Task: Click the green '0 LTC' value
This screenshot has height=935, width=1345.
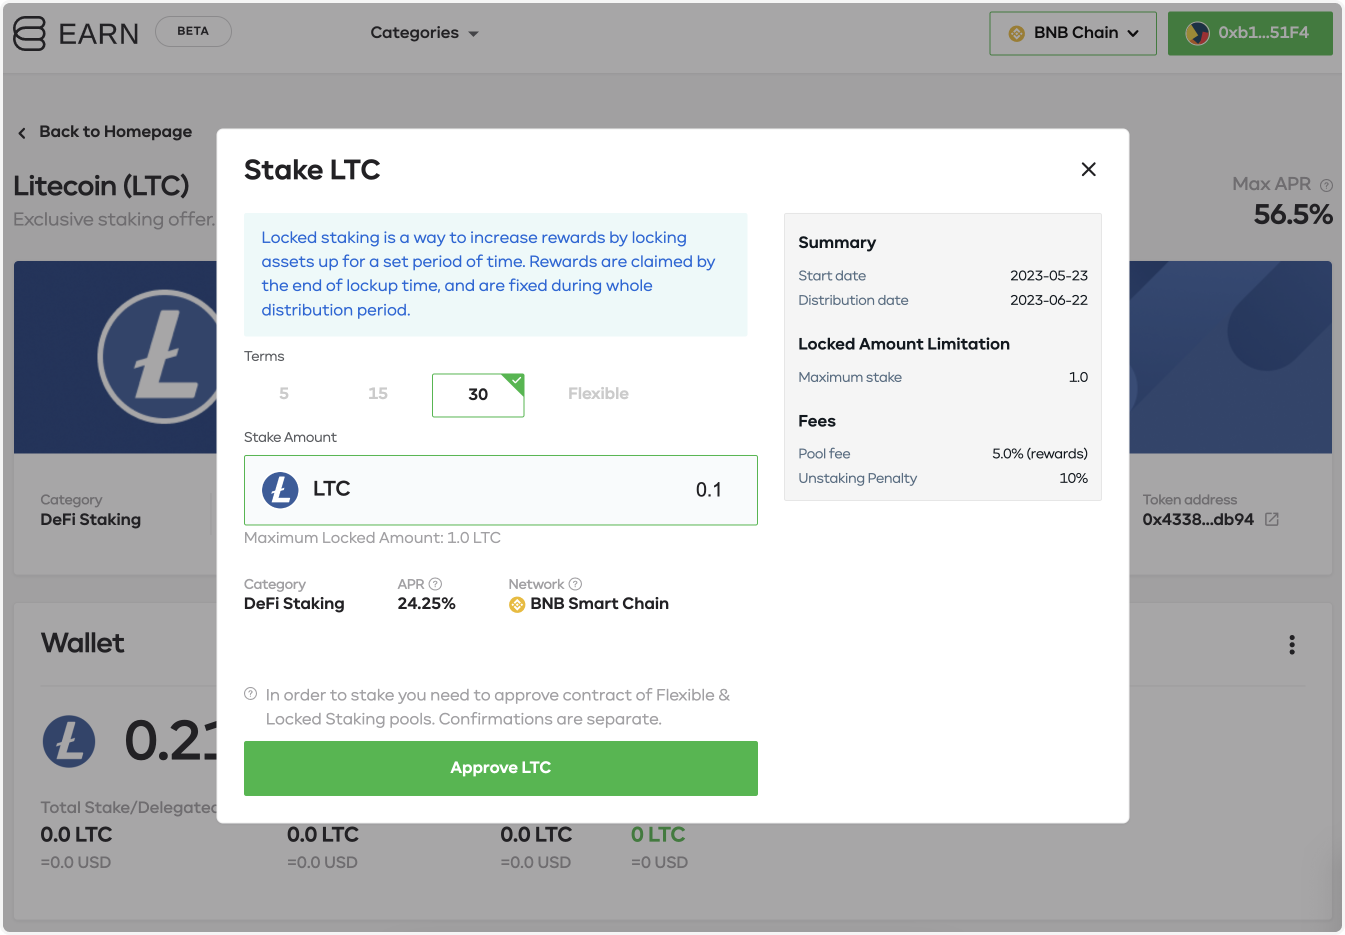Action: tap(658, 835)
